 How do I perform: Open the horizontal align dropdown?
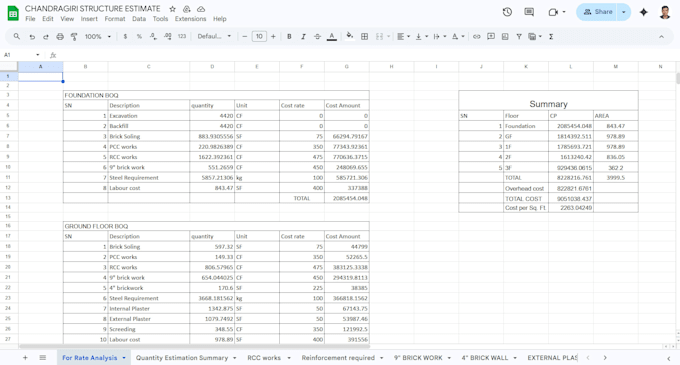pos(404,37)
